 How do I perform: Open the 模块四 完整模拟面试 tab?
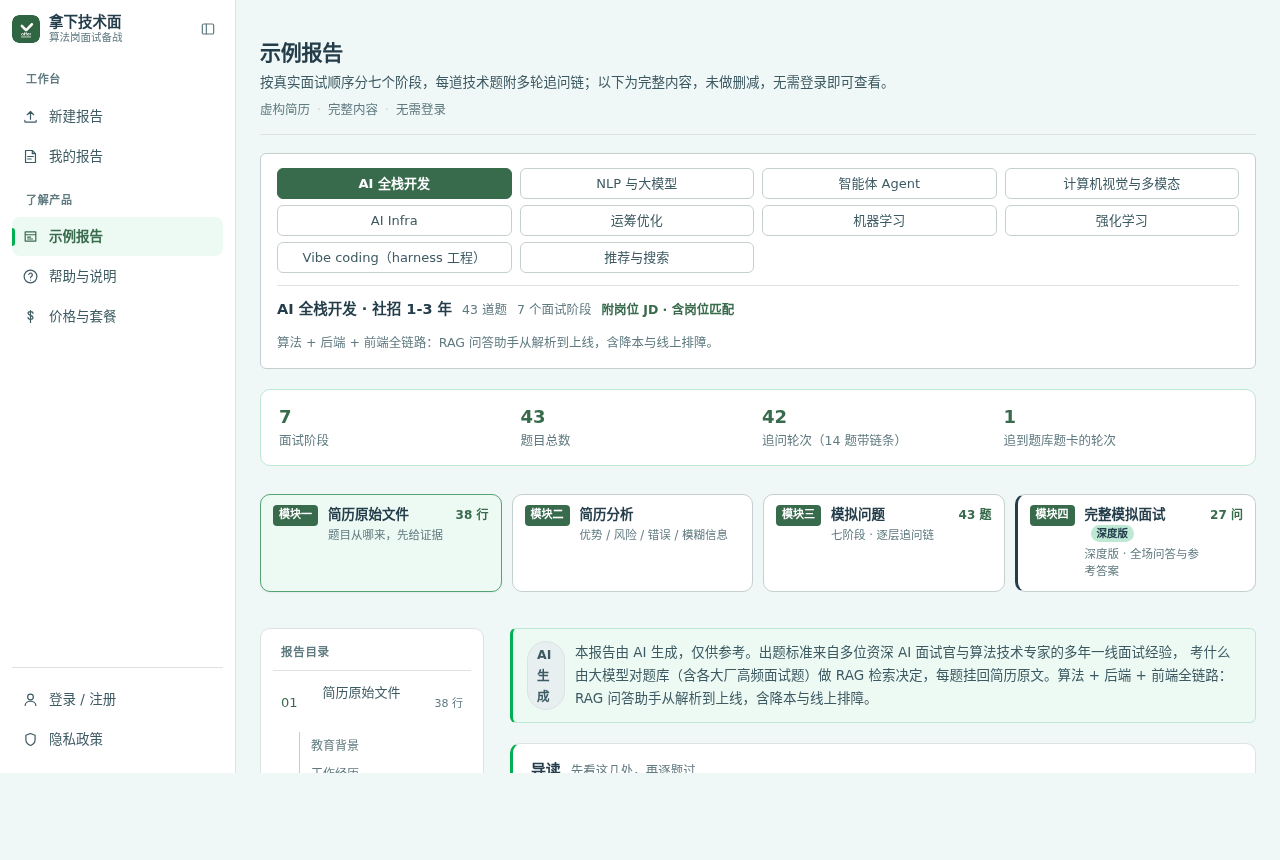pos(1136,543)
